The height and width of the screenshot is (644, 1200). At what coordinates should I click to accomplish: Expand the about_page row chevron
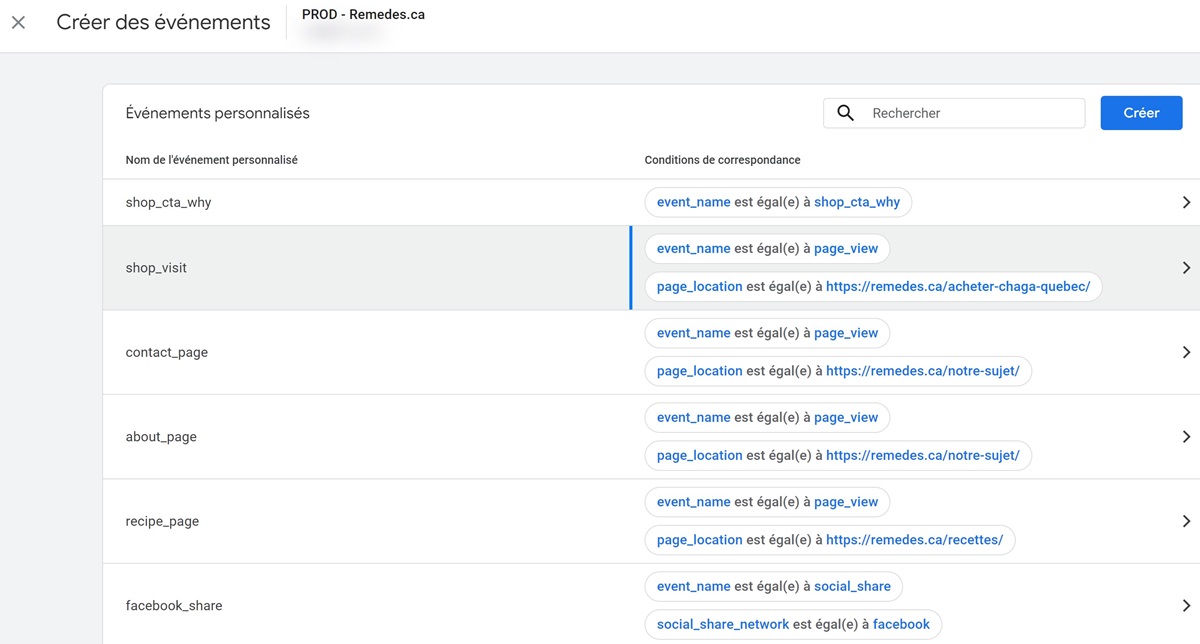click(1186, 437)
